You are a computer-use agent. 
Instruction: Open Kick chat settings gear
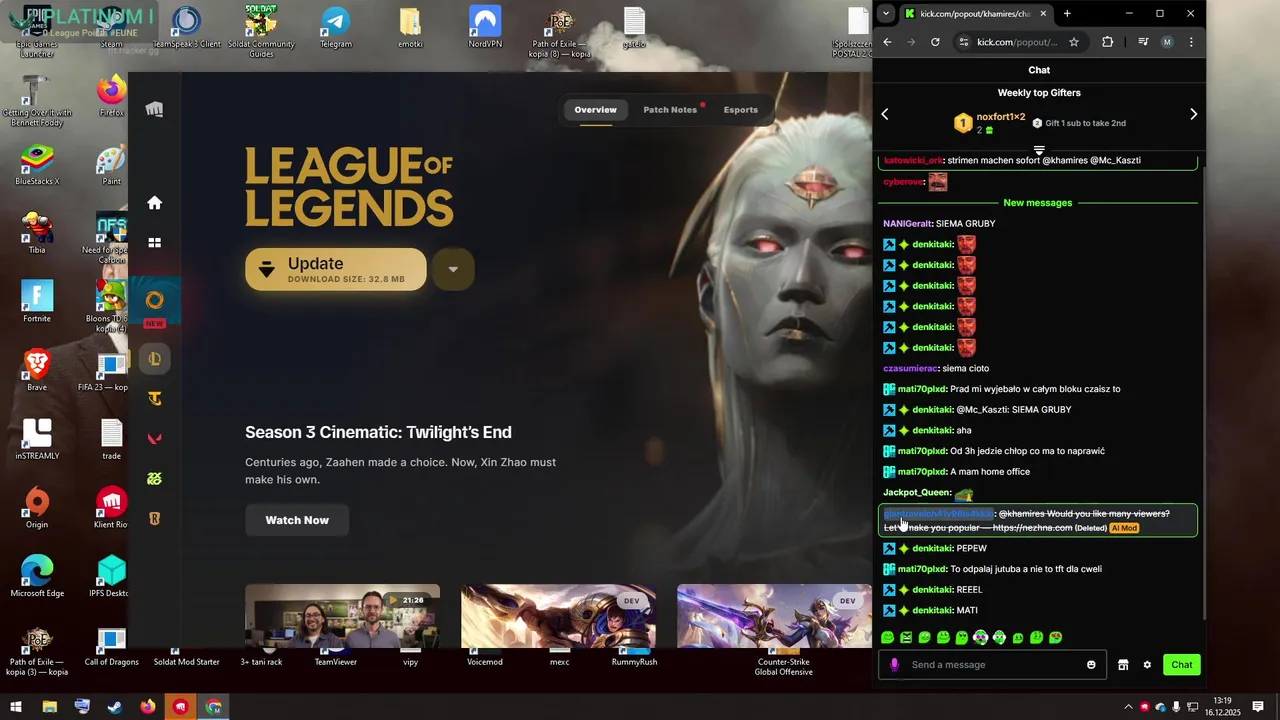click(x=1147, y=665)
